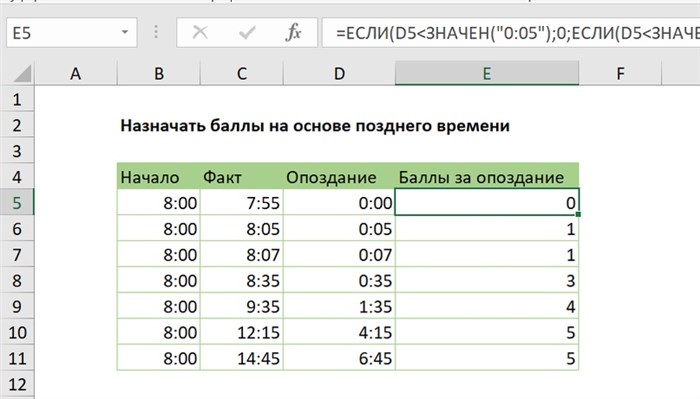Select column D header

click(339, 74)
